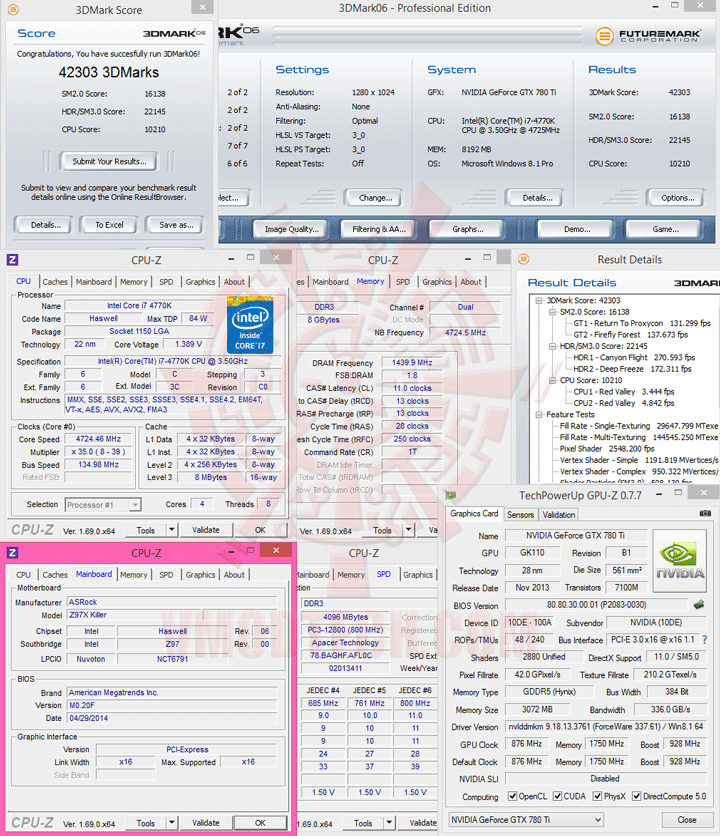The image size is (720, 836).
Task: Toggle the PhysX checkbox in GPU-Z
Action: tap(598, 796)
